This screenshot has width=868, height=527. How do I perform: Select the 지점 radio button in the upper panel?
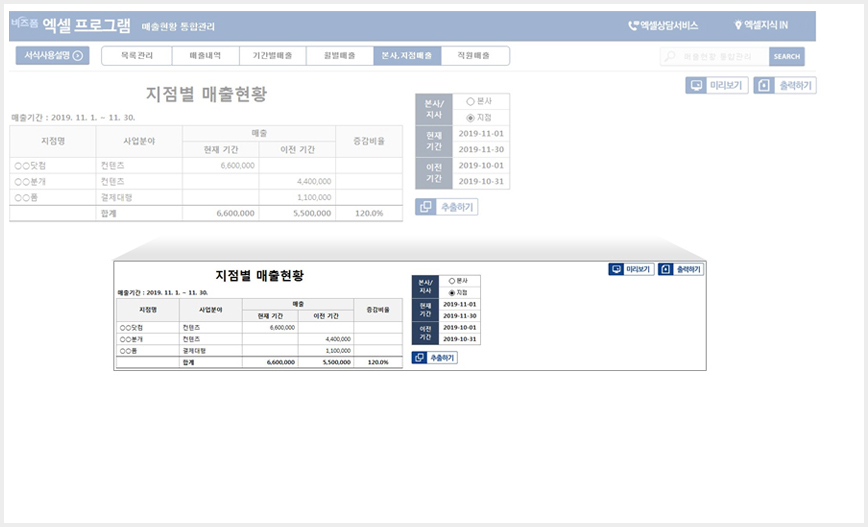(x=471, y=117)
